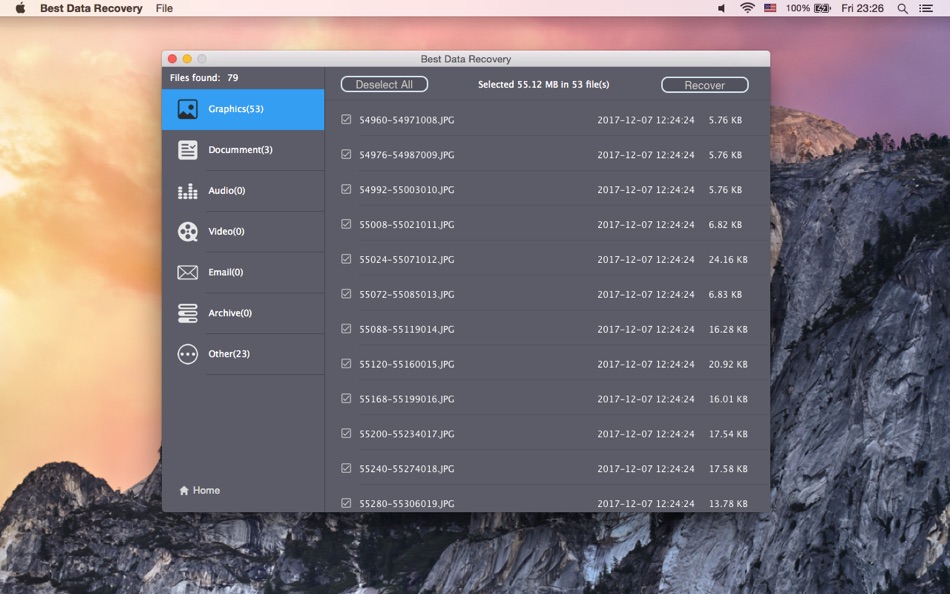The height and width of the screenshot is (594, 950).
Task: Uncheck 55024-55071012.JPG checkbox
Action: click(x=346, y=259)
